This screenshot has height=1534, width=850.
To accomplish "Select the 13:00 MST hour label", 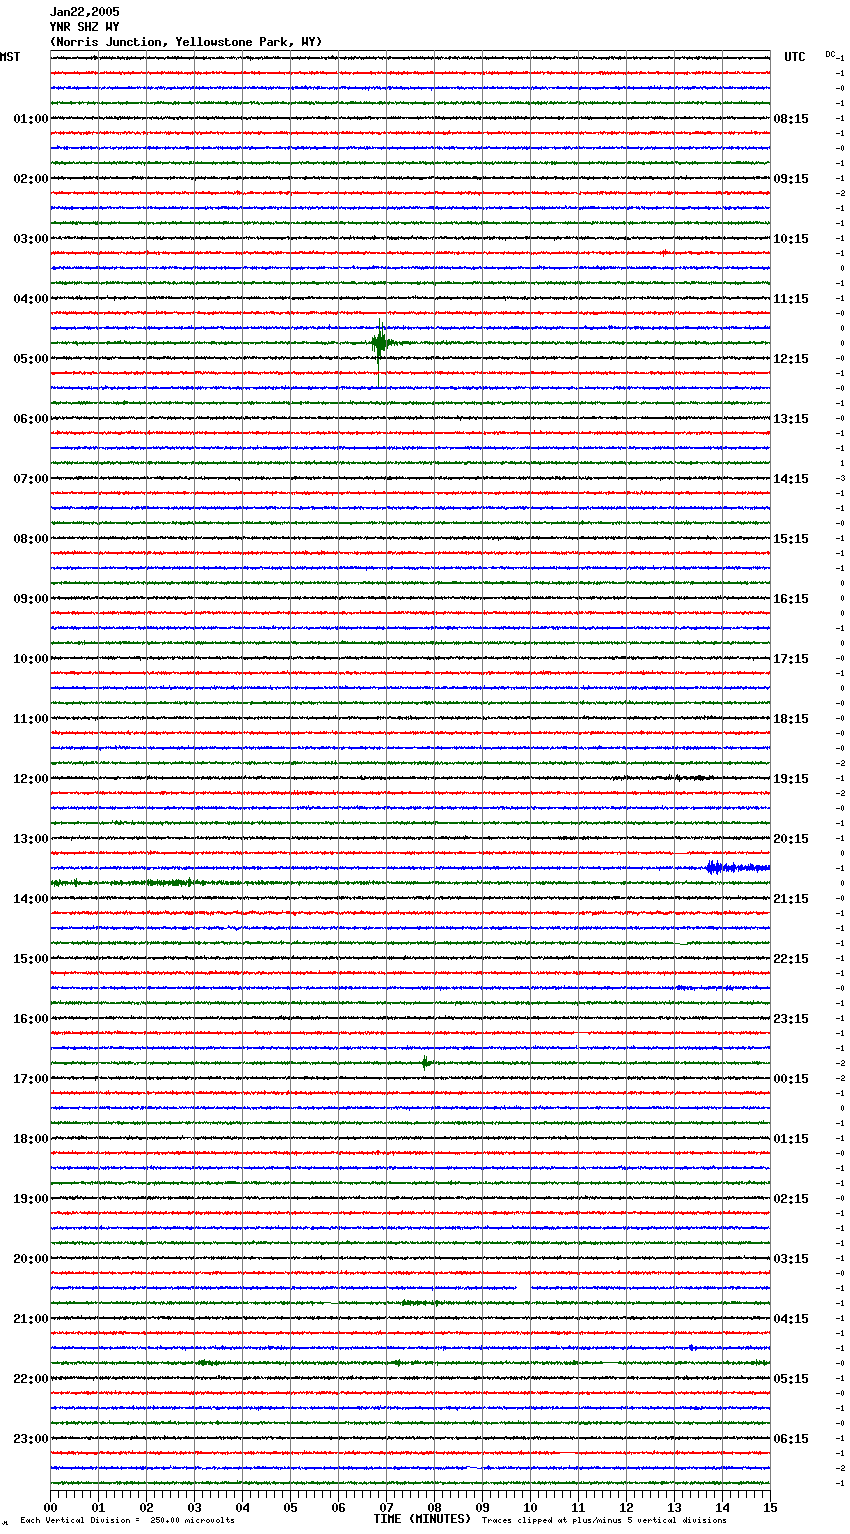I will pos(31,839).
